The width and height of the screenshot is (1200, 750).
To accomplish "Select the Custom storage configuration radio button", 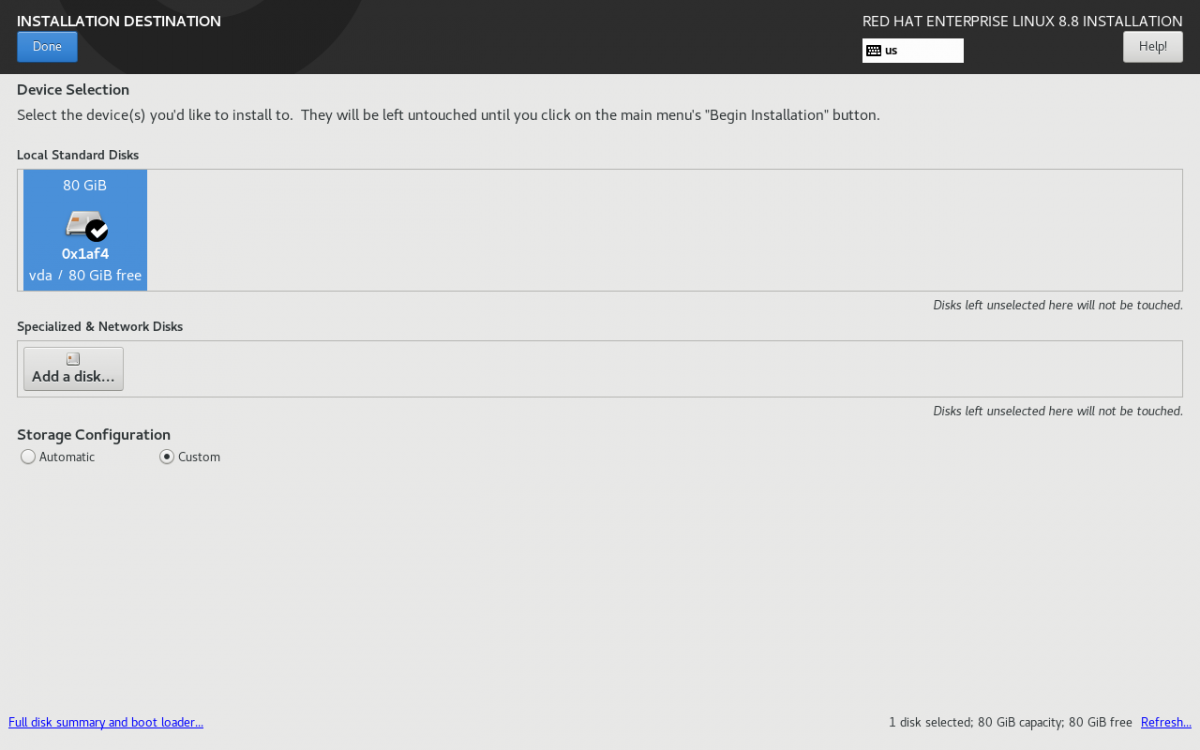I will point(167,457).
